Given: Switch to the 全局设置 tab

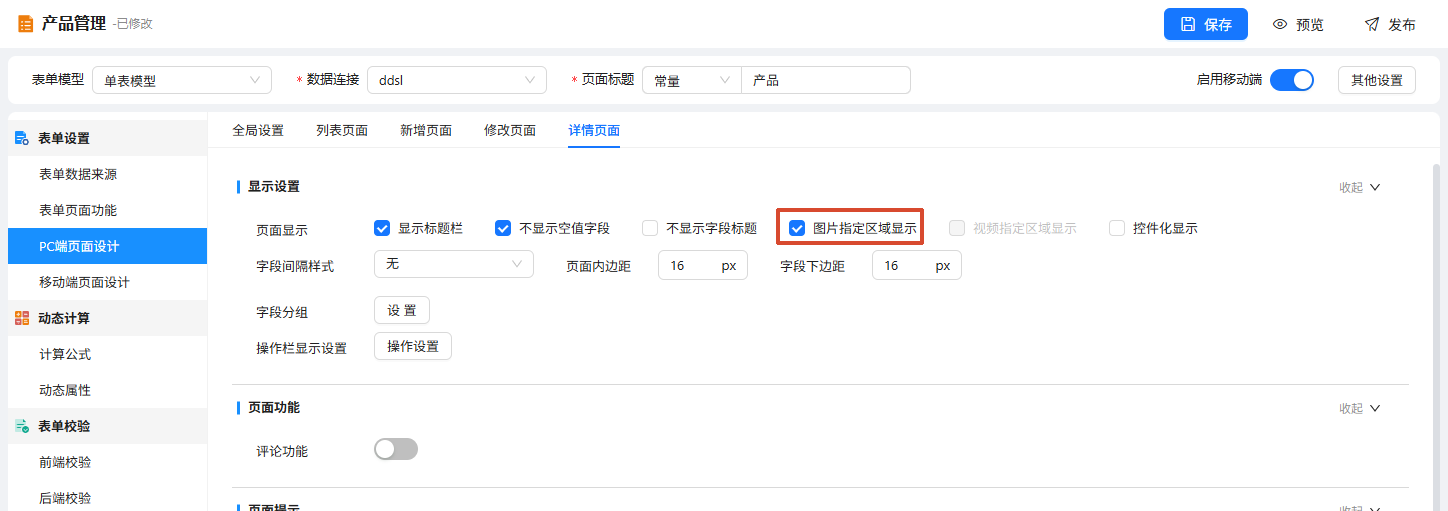Looking at the screenshot, I should pos(258,130).
